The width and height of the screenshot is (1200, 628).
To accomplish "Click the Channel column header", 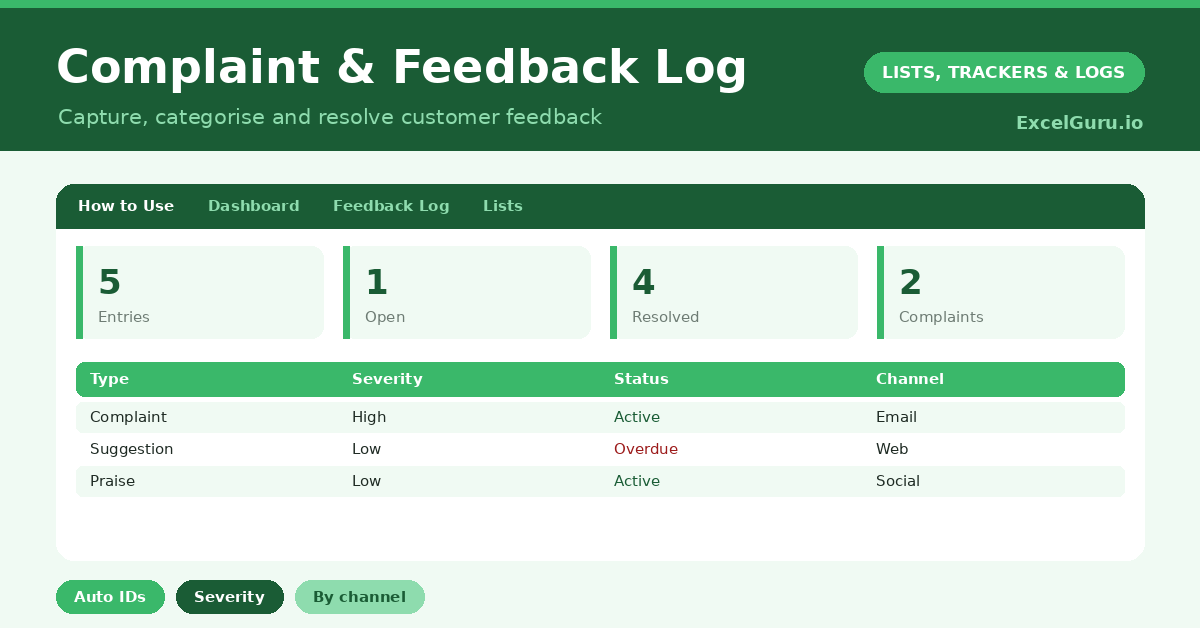I will (910, 379).
